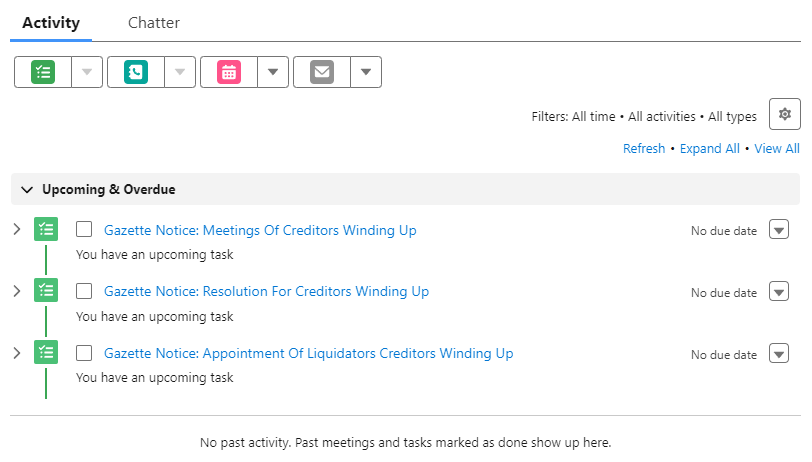The width and height of the screenshot is (812, 462).
Task: Click the gray Email envelope icon
Action: (322, 72)
